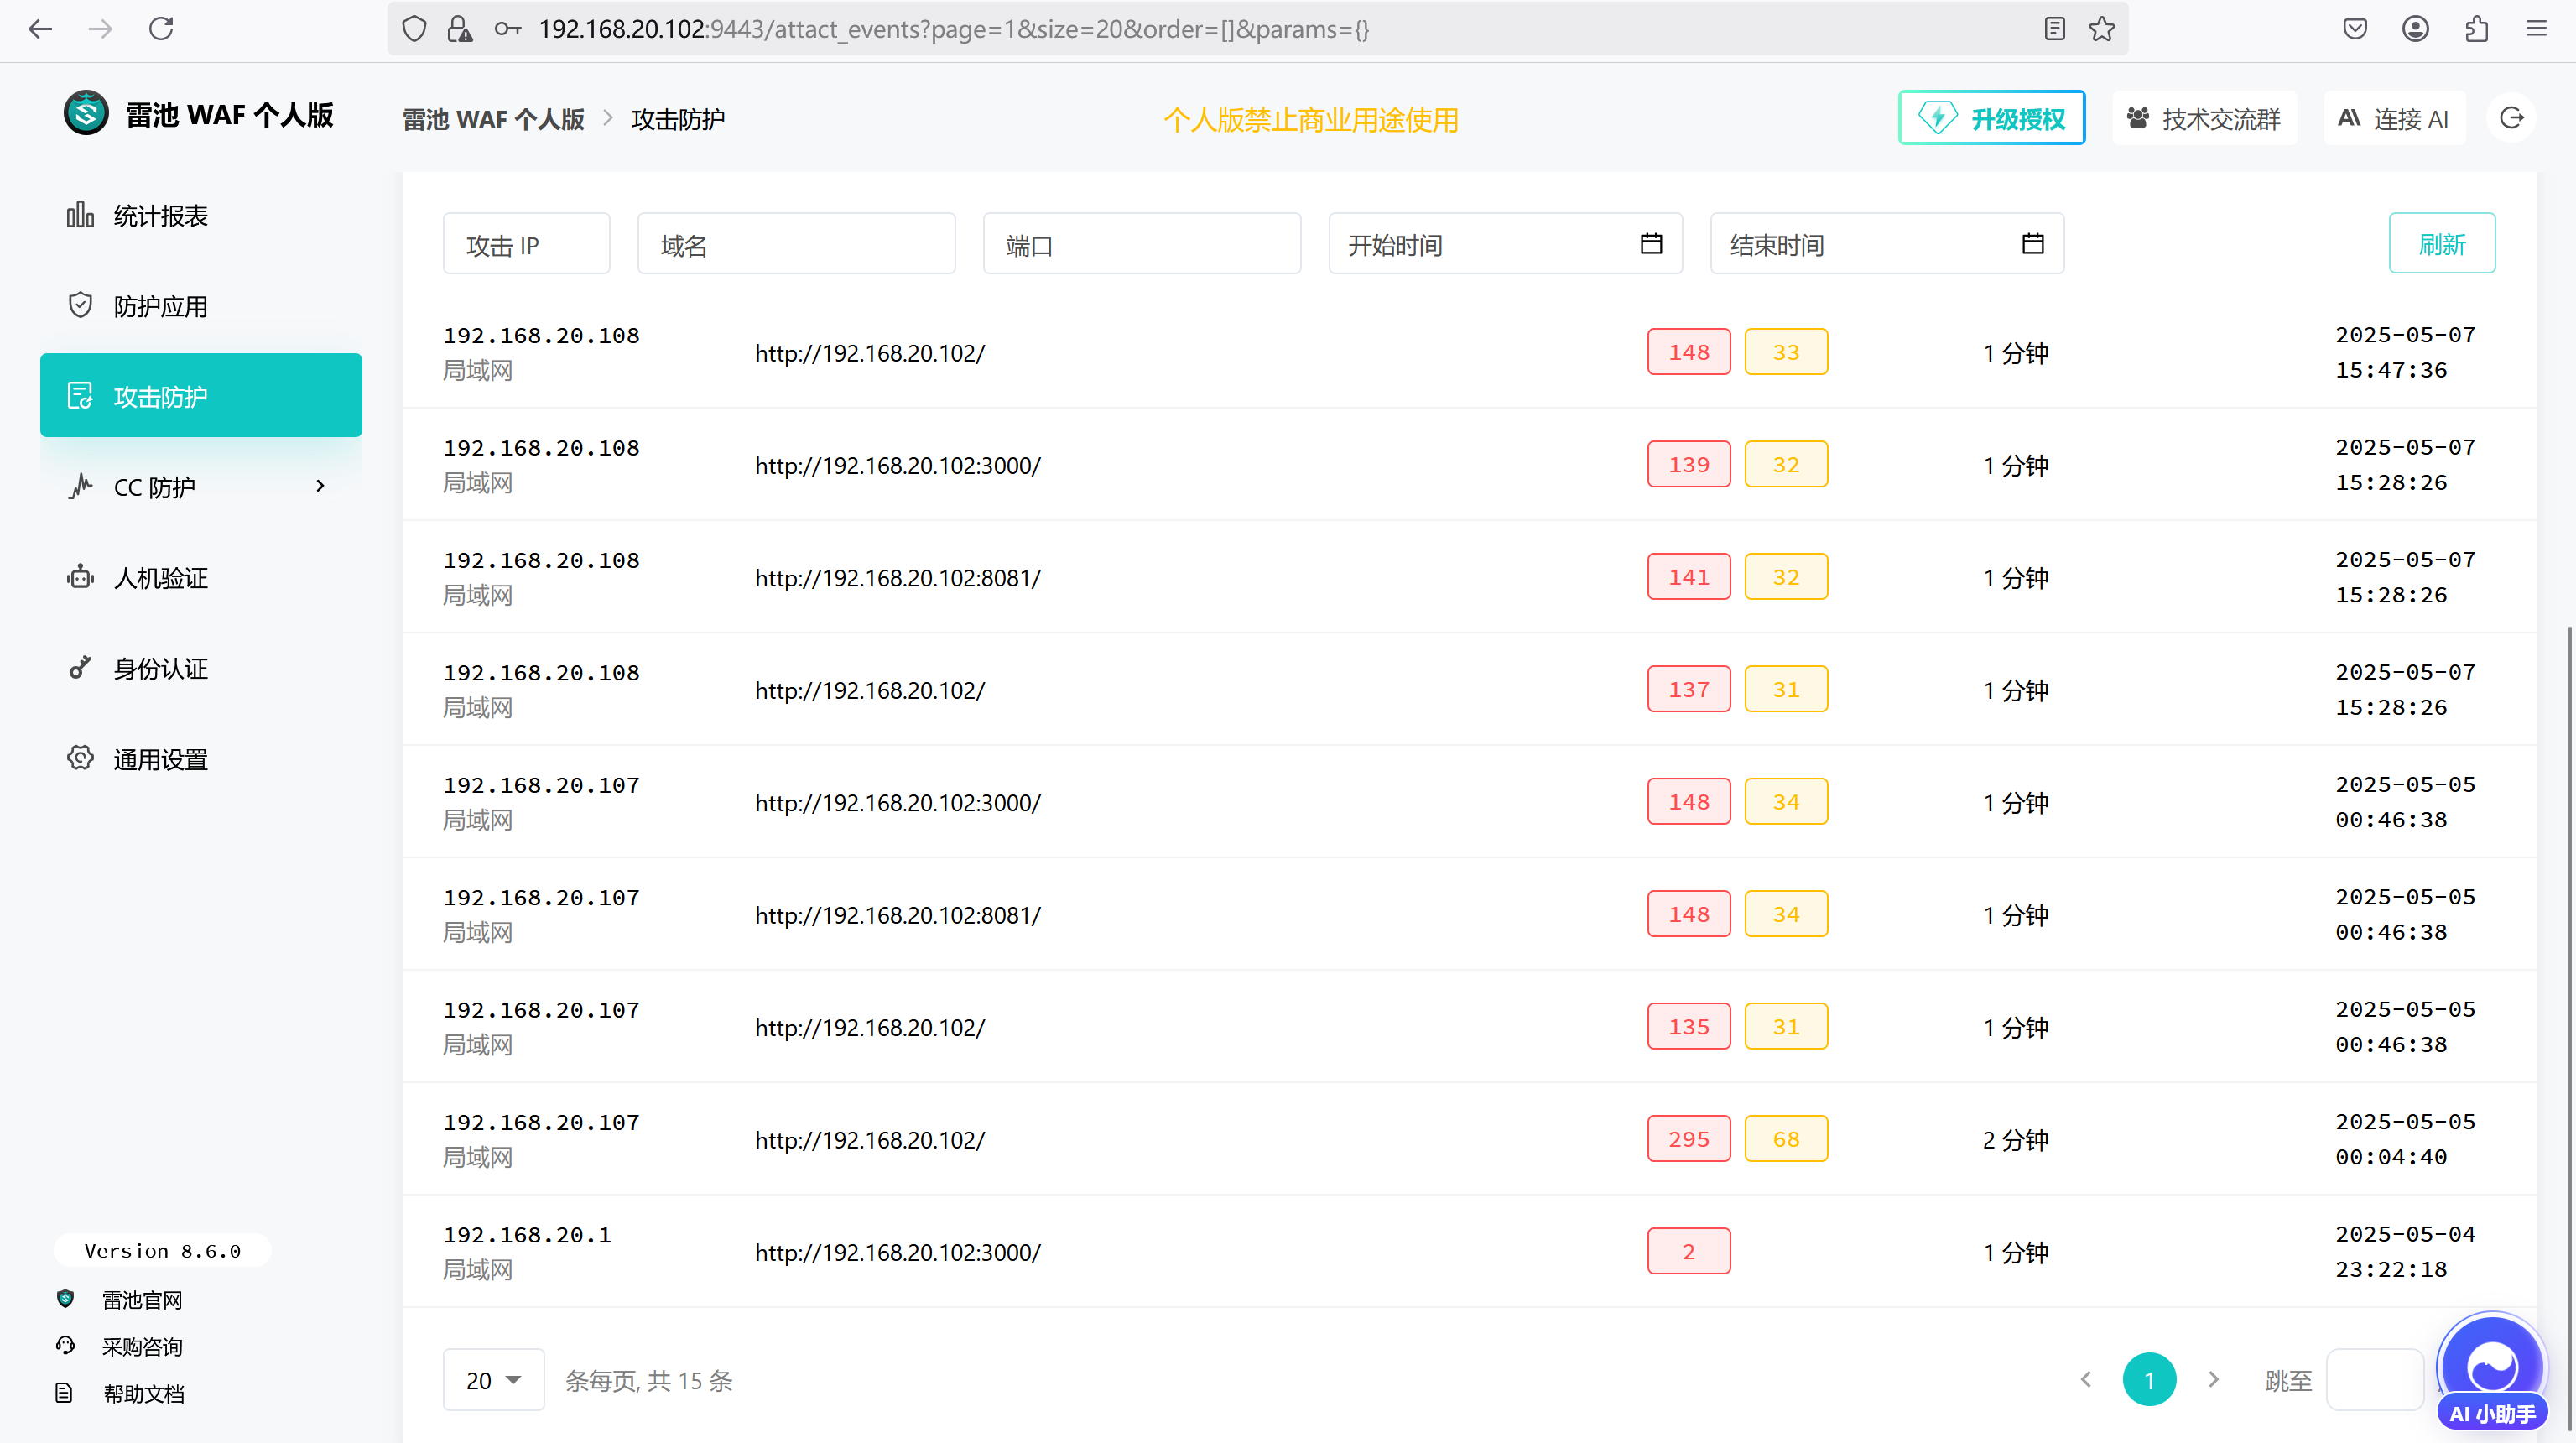The width and height of the screenshot is (2576, 1443).
Task: Open the Pocket save icon
Action: [2355, 29]
